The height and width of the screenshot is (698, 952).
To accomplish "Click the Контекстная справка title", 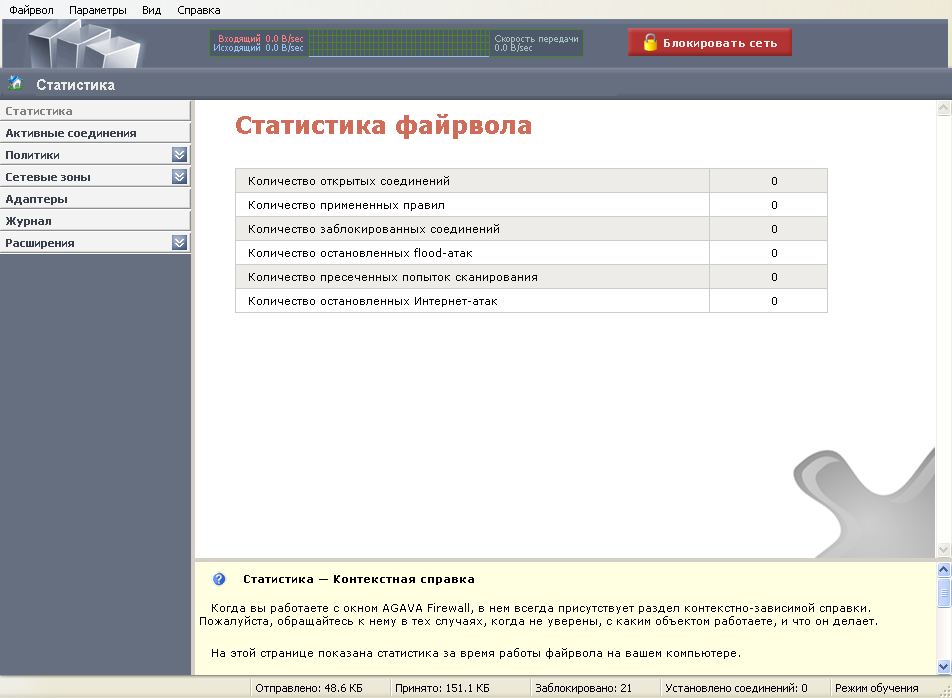I will 359,579.
